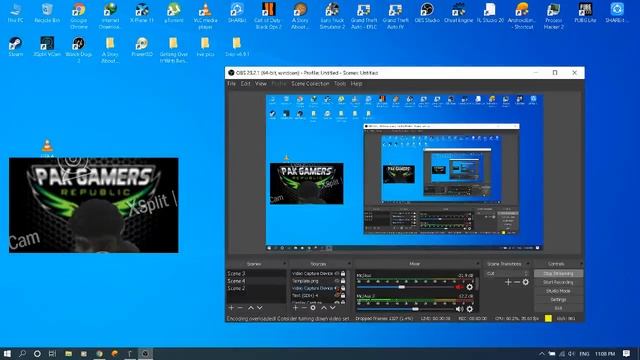The height and width of the screenshot is (360, 640).
Task: Open the Cheat Engine desktop shortcut
Action: click(458, 13)
